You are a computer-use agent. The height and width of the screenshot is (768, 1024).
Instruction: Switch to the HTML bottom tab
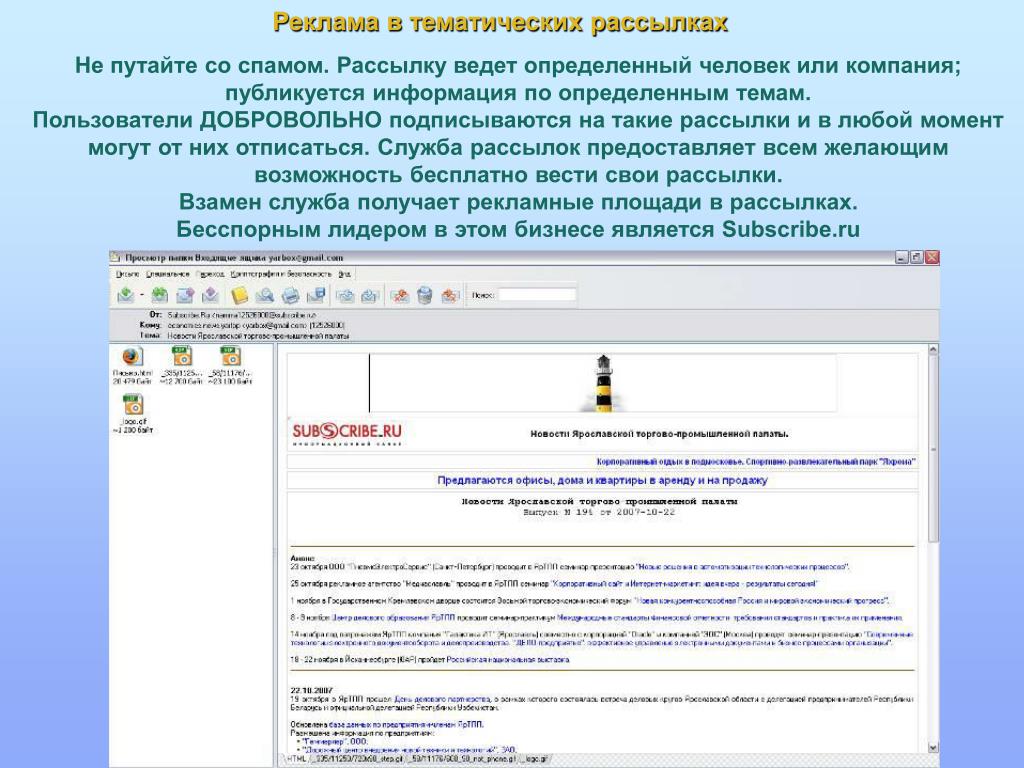click(x=296, y=759)
